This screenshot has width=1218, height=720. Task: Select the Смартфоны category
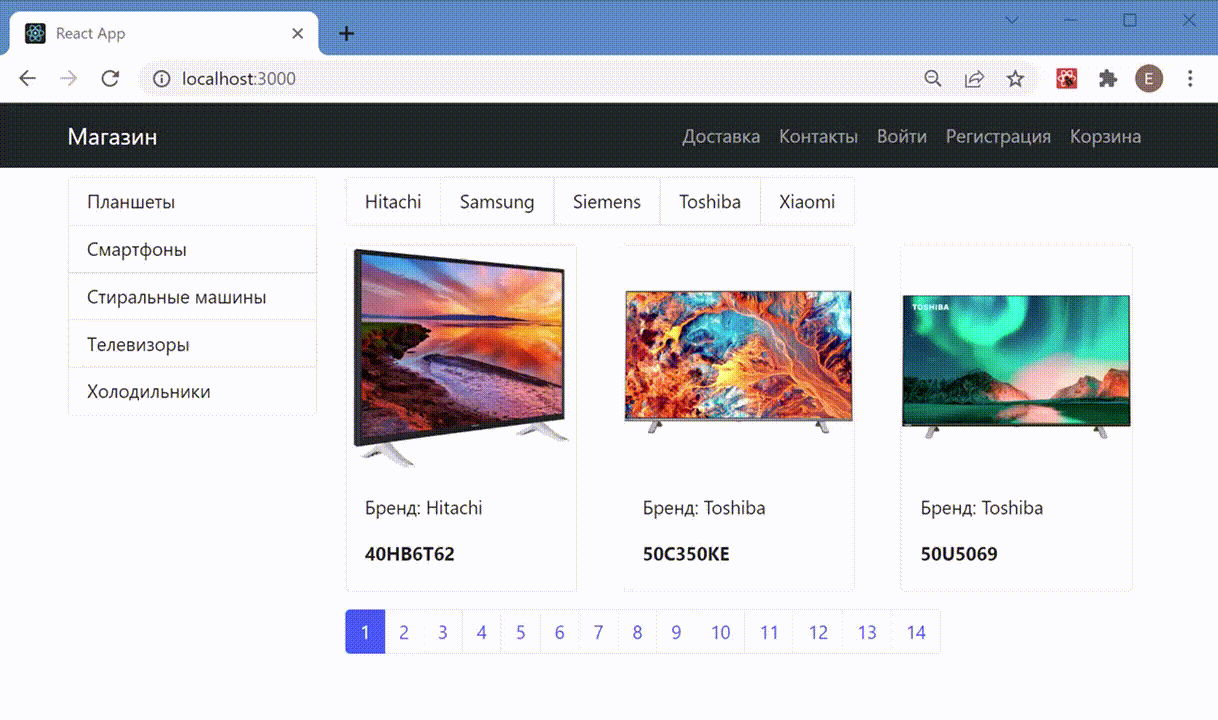[192, 249]
